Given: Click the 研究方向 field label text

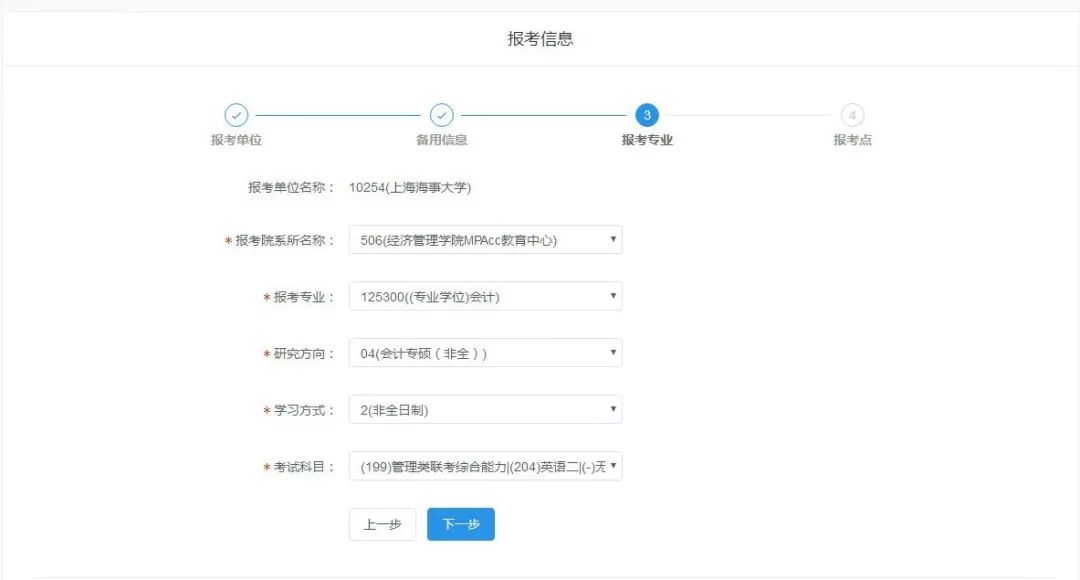Looking at the screenshot, I should tap(304, 354).
